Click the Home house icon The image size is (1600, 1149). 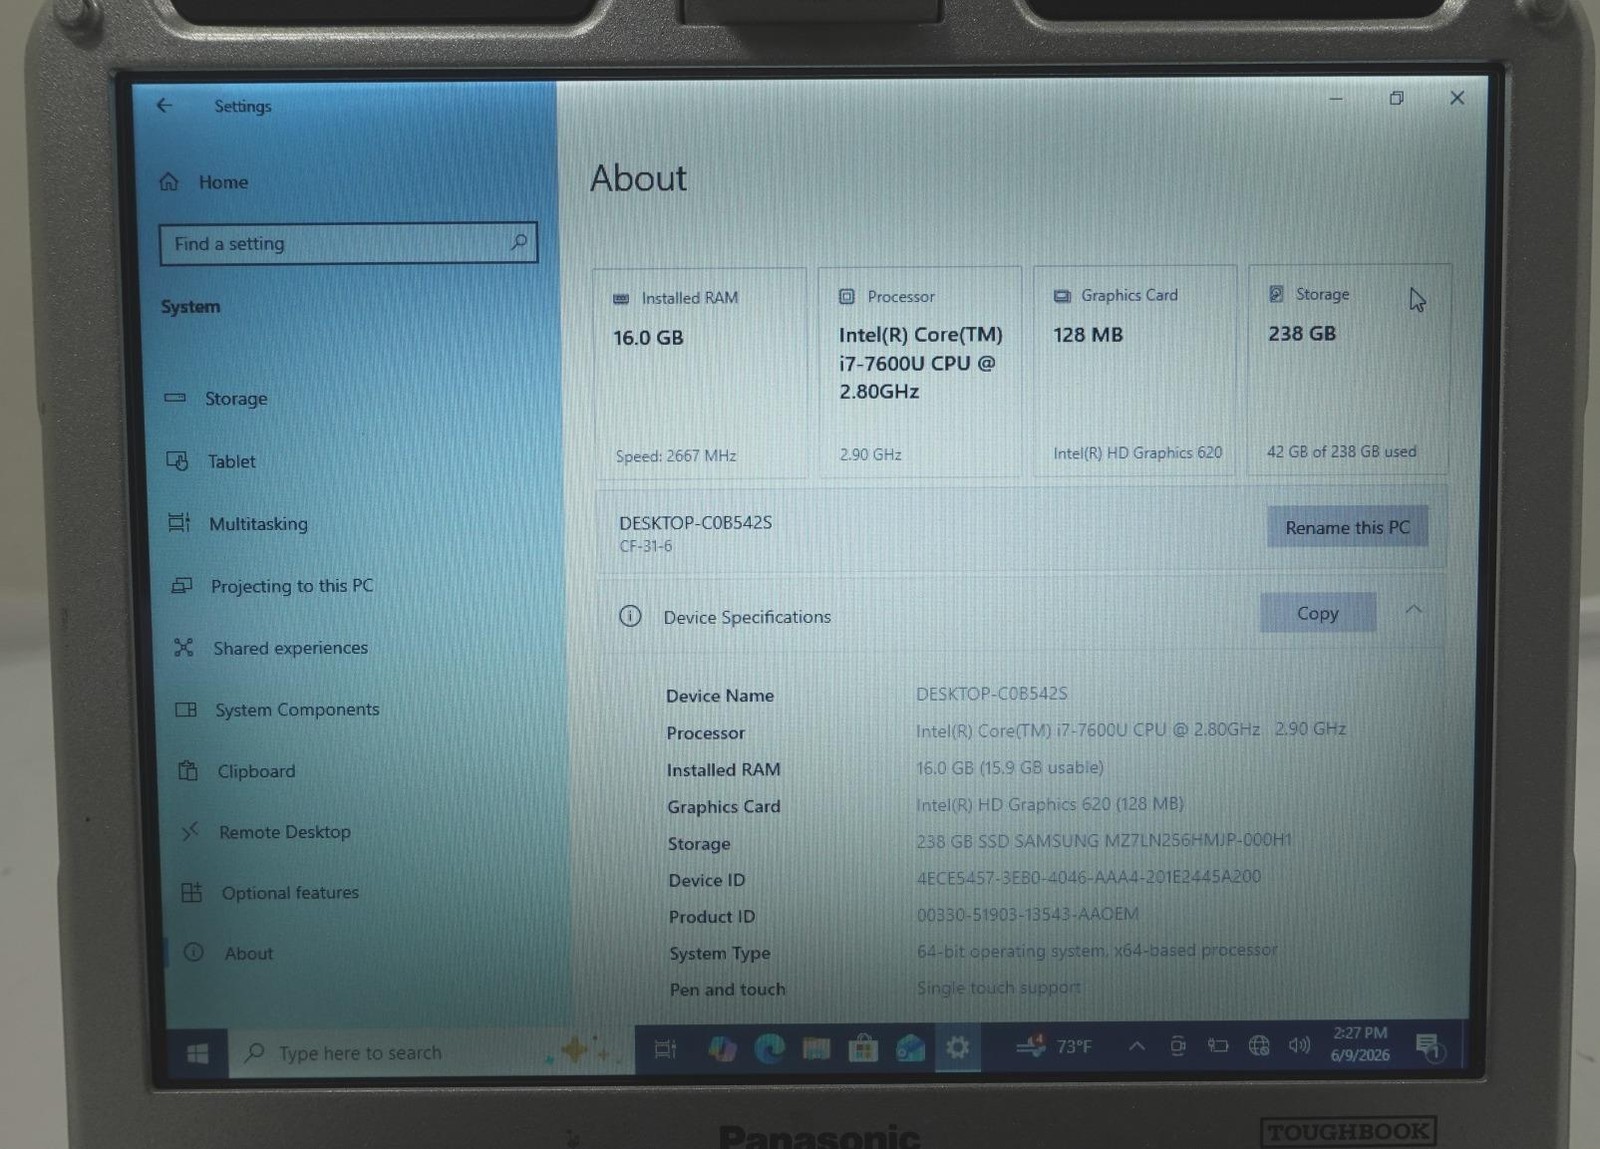pyautogui.click(x=169, y=181)
